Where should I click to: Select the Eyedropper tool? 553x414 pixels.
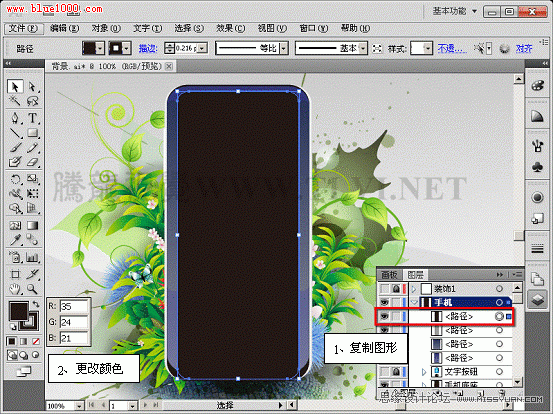pos(15,240)
